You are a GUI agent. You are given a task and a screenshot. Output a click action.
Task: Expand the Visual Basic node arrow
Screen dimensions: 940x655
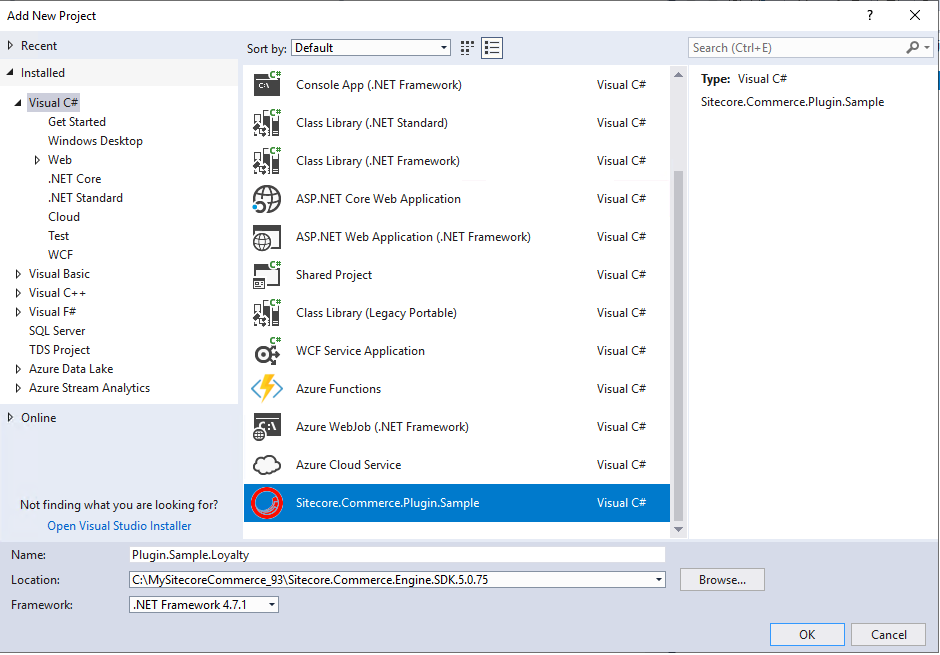tap(18, 274)
